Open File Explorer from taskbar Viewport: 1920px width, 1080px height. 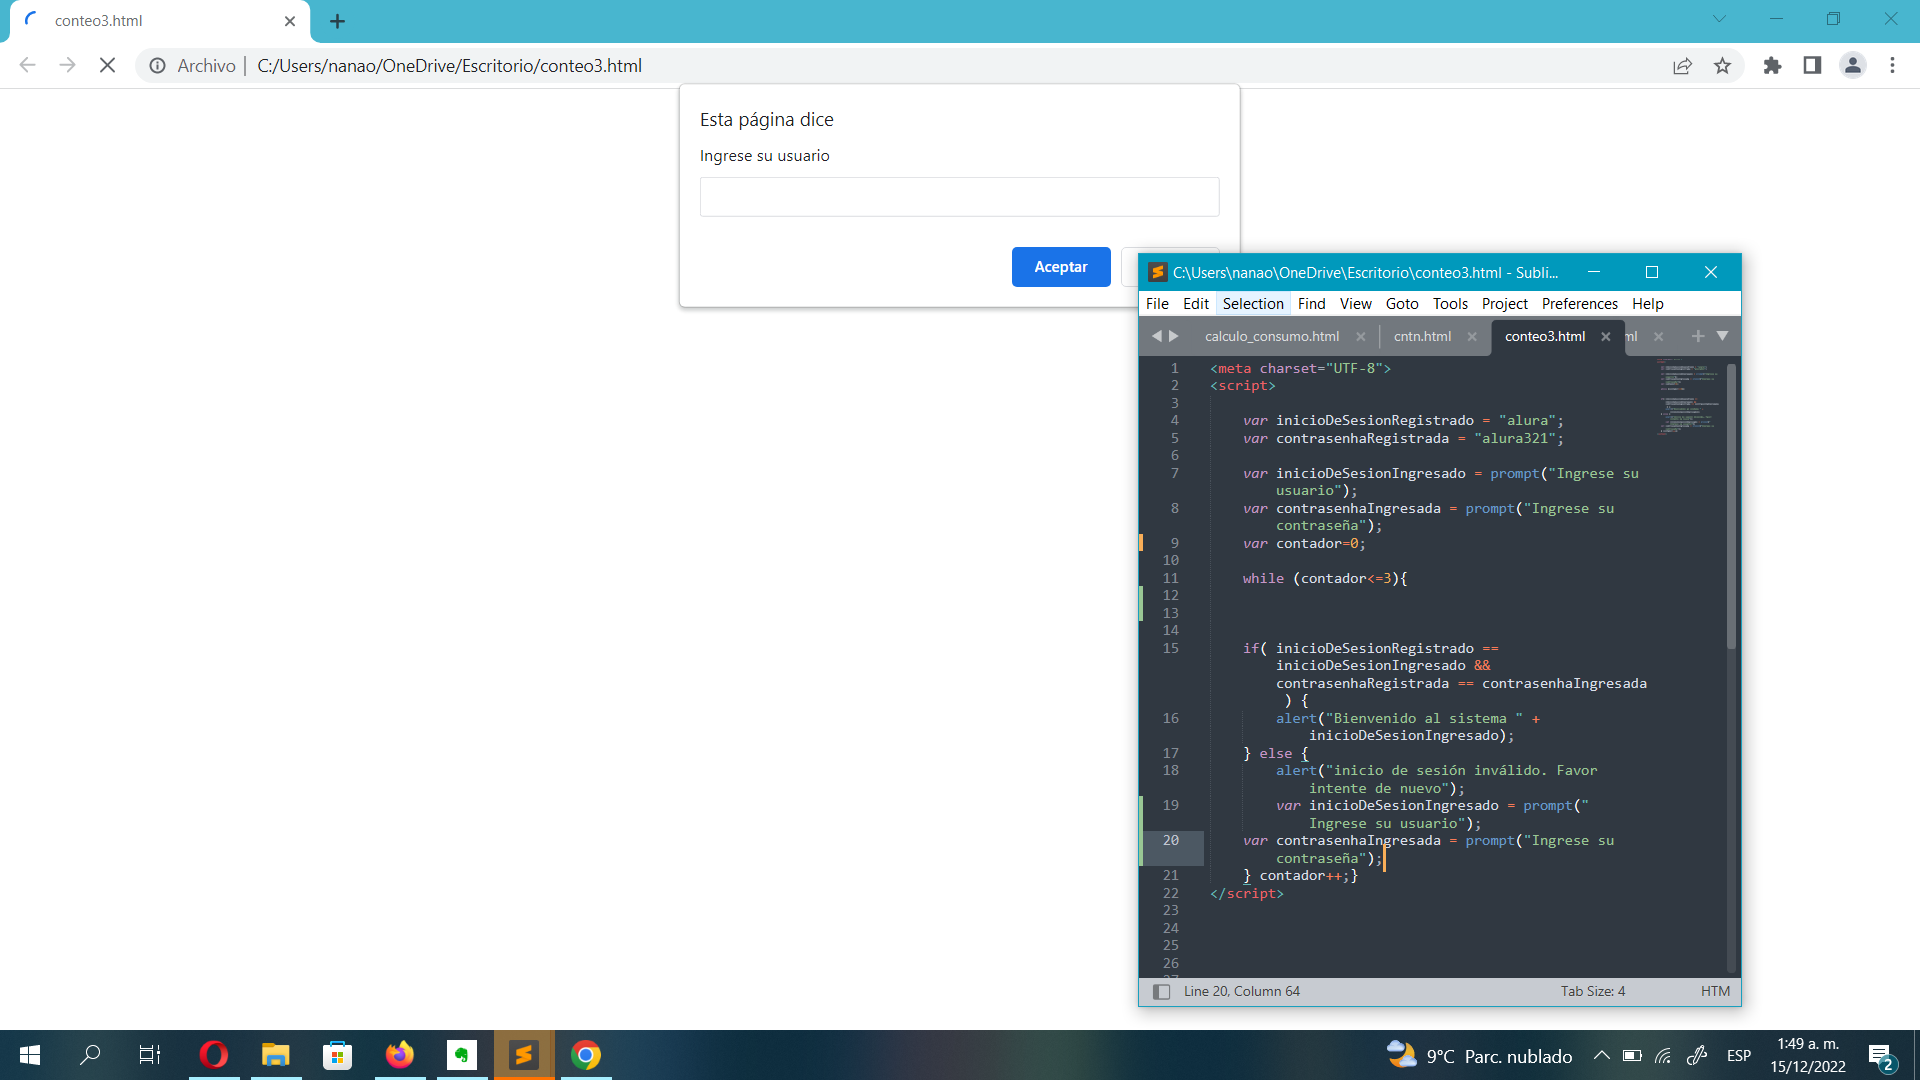coord(275,1055)
